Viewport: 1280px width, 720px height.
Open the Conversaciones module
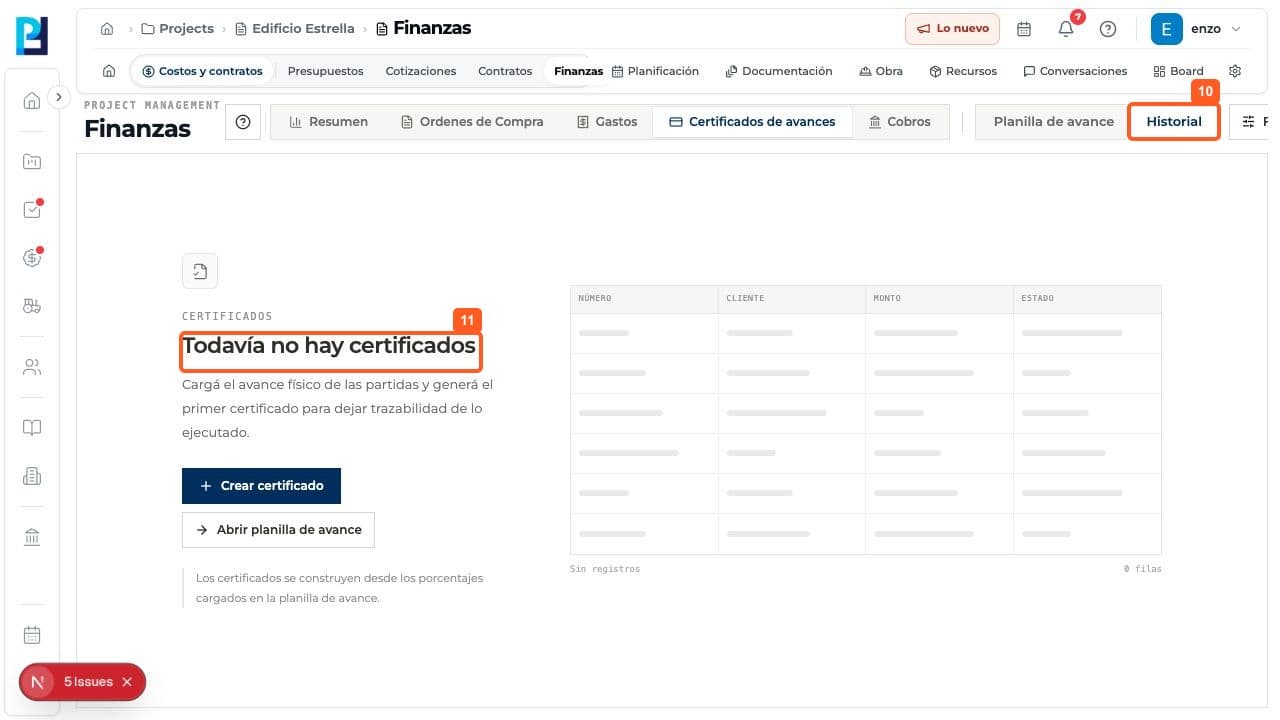1075,71
